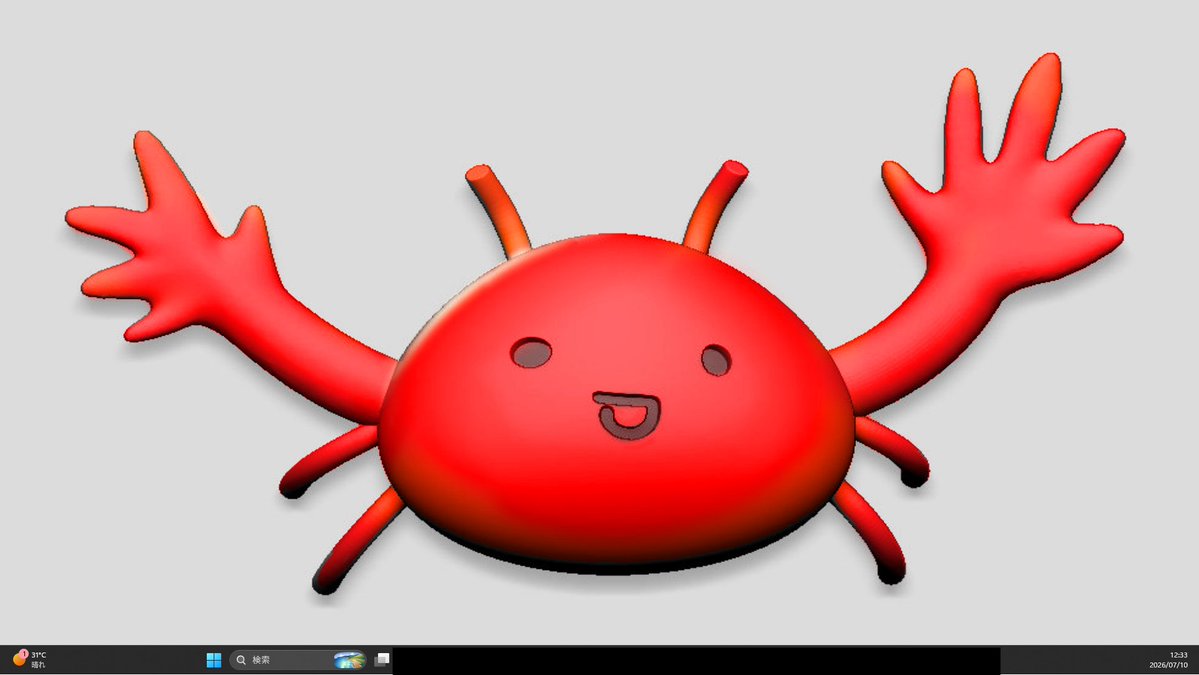Open the clock showing 12:33
Image resolution: width=1199 pixels, height=675 pixels.
tap(1168, 660)
